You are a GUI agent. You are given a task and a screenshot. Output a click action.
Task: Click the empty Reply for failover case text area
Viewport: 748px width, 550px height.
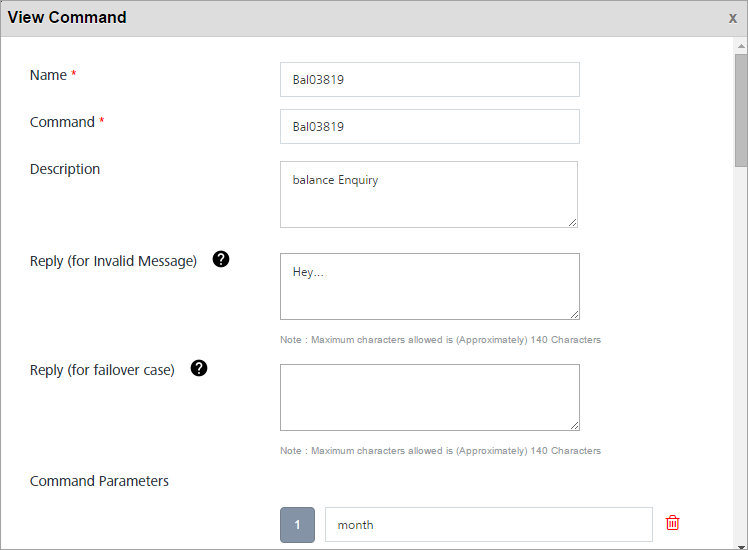click(x=430, y=397)
